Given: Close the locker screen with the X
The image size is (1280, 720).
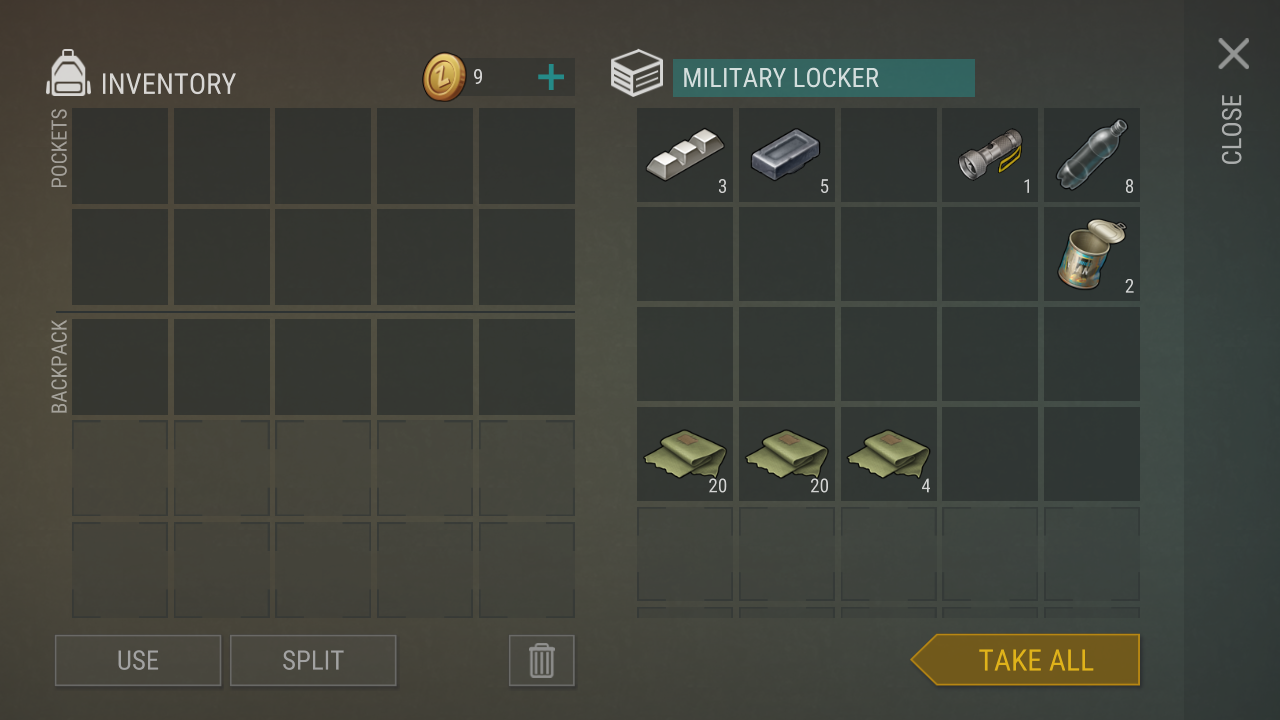Looking at the screenshot, I should pyautogui.click(x=1233, y=54).
